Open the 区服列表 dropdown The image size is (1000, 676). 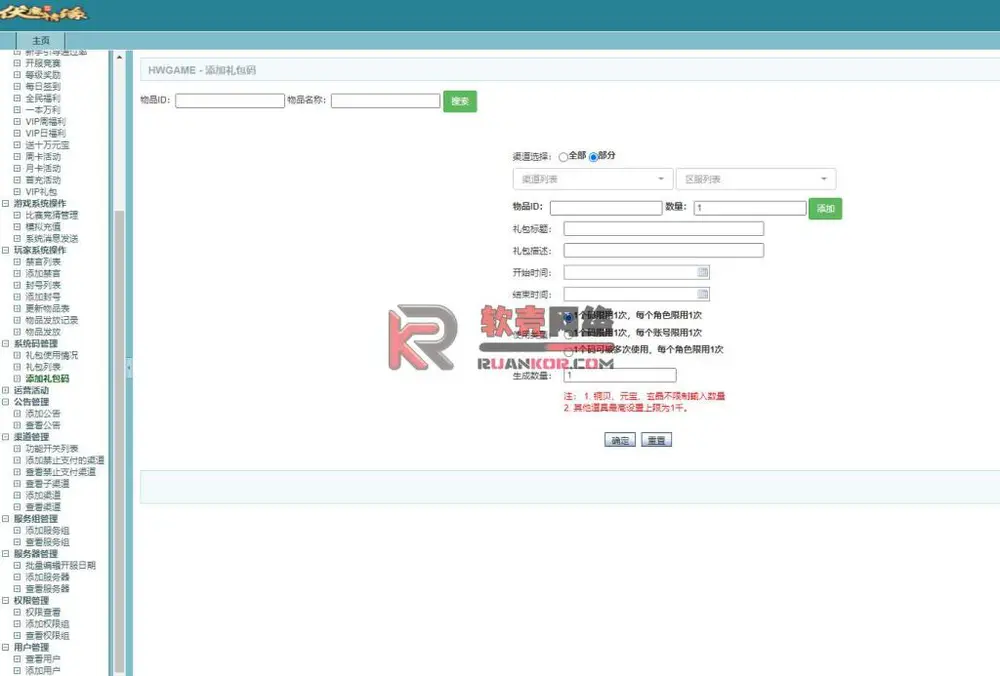pos(756,179)
